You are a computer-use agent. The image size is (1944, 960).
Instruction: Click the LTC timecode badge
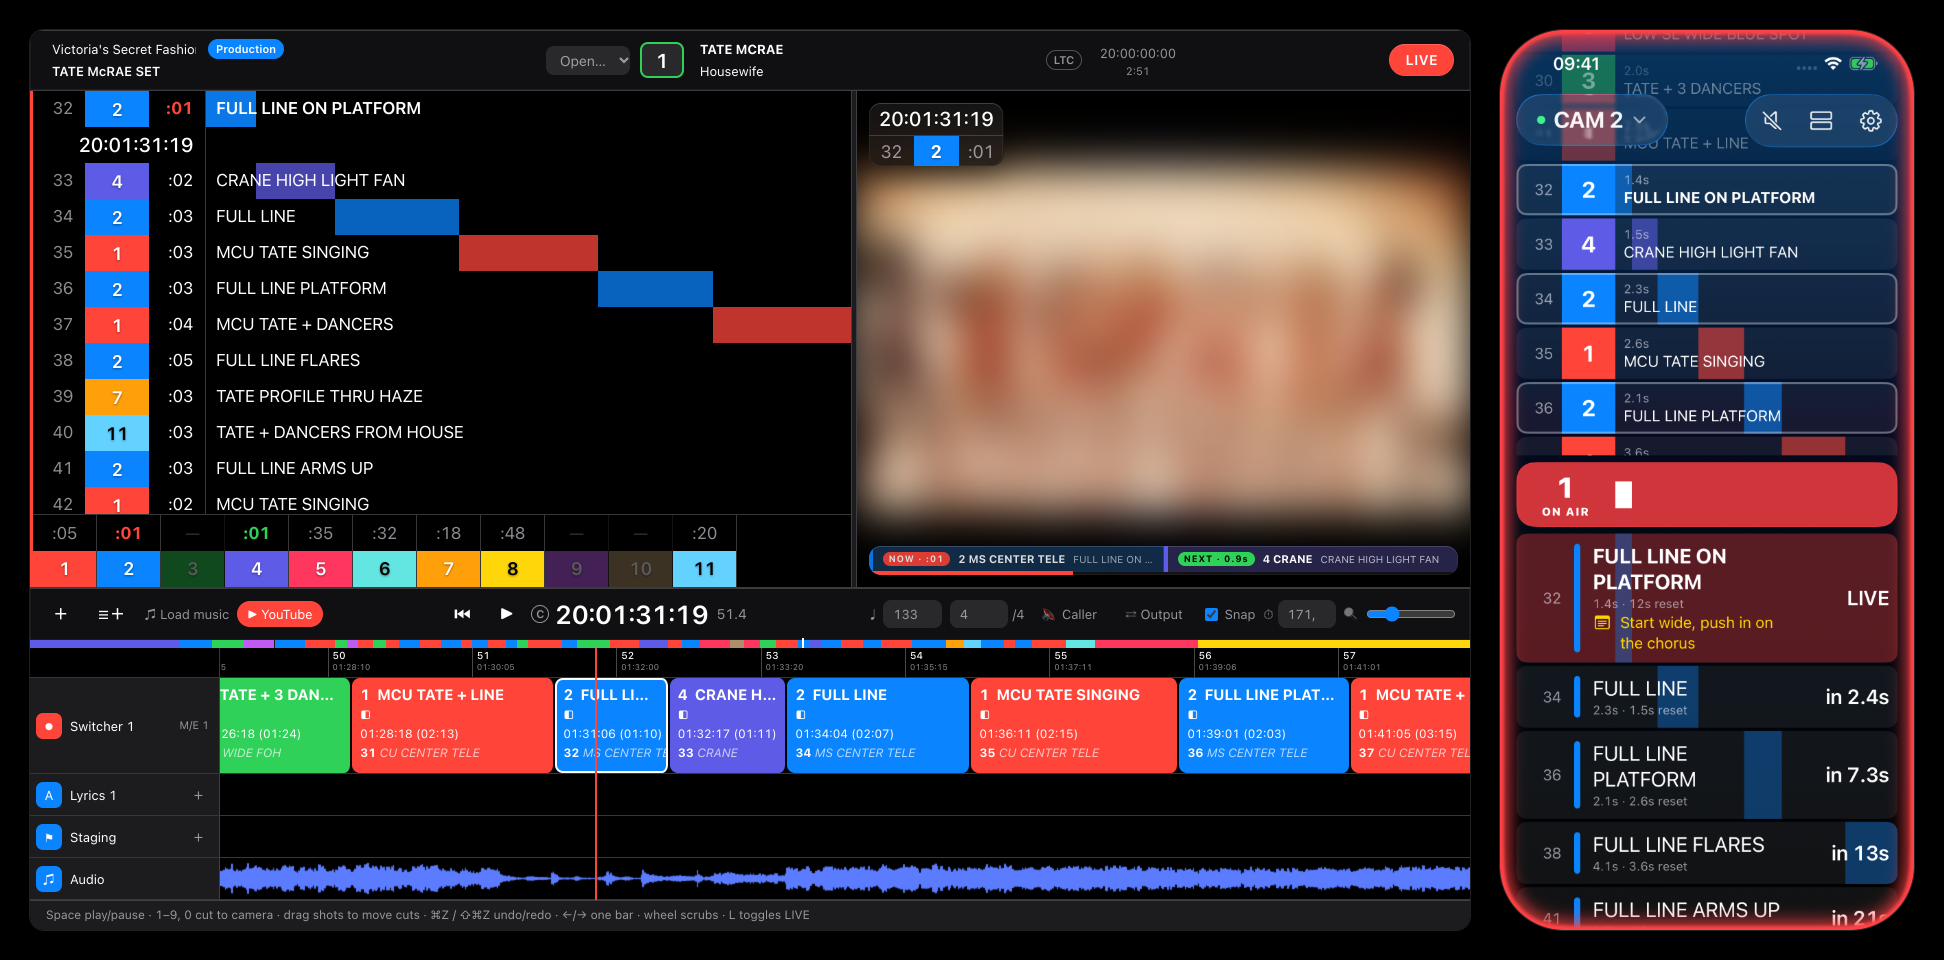pyautogui.click(x=1063, y=60)
